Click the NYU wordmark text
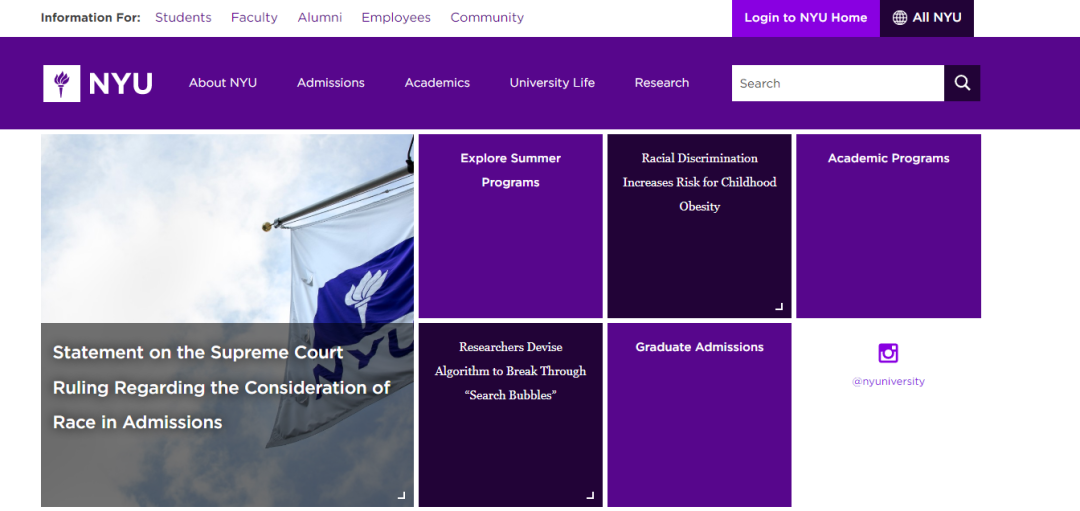1080x511 pixels. click(121, 83)
